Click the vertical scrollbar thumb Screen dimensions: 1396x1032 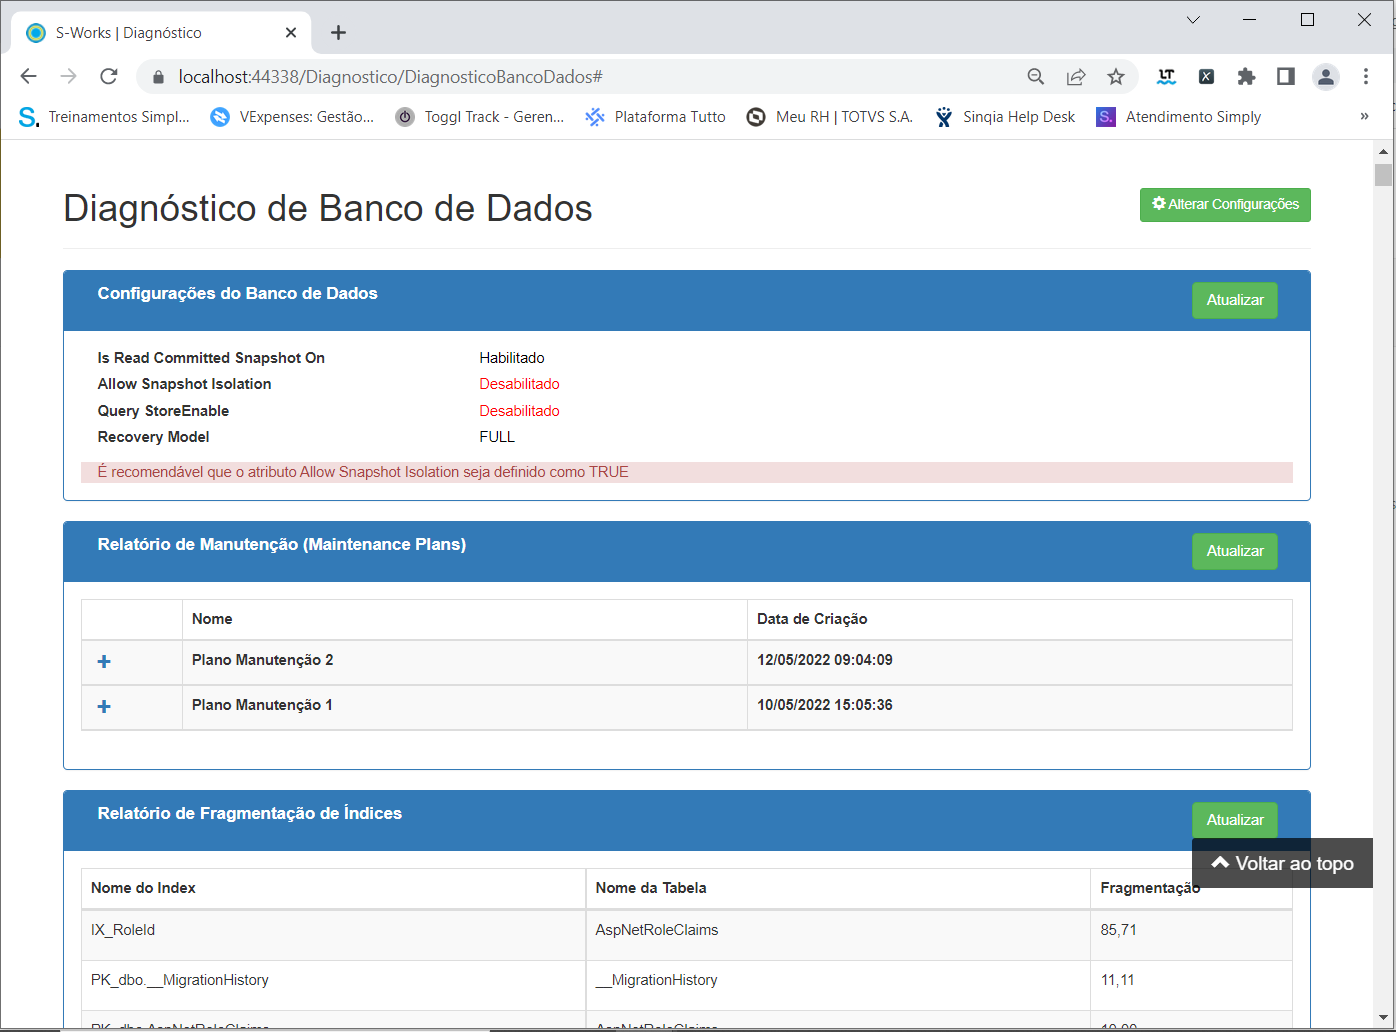point(1383,175)
